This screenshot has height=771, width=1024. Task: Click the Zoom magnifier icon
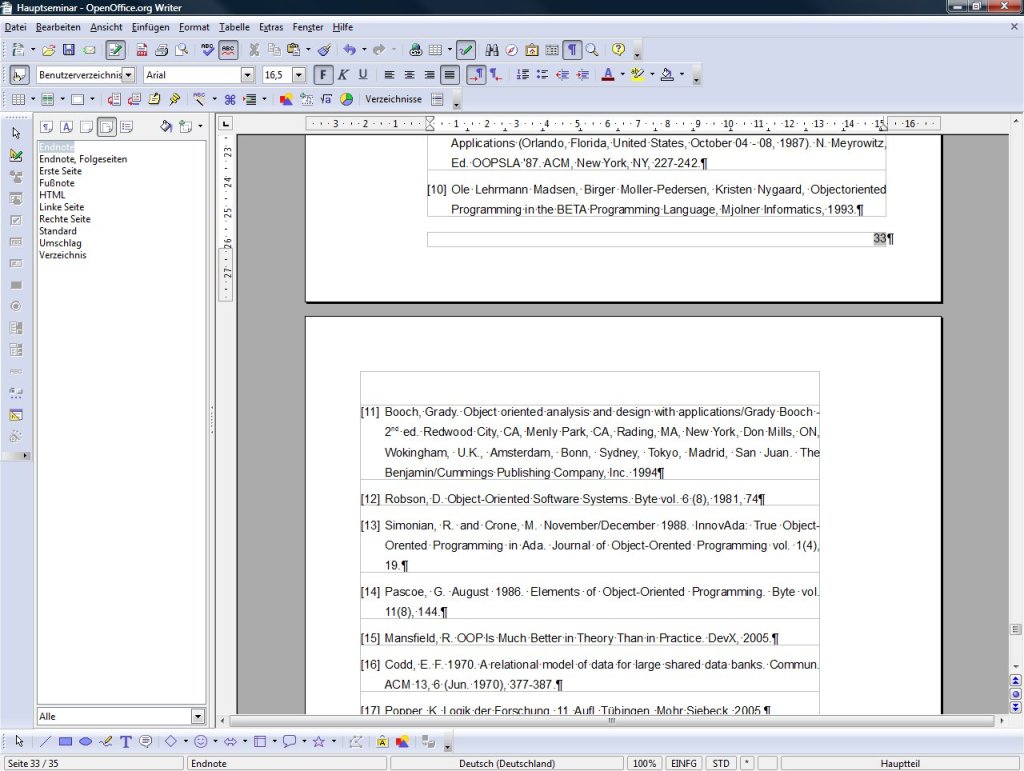592,50
